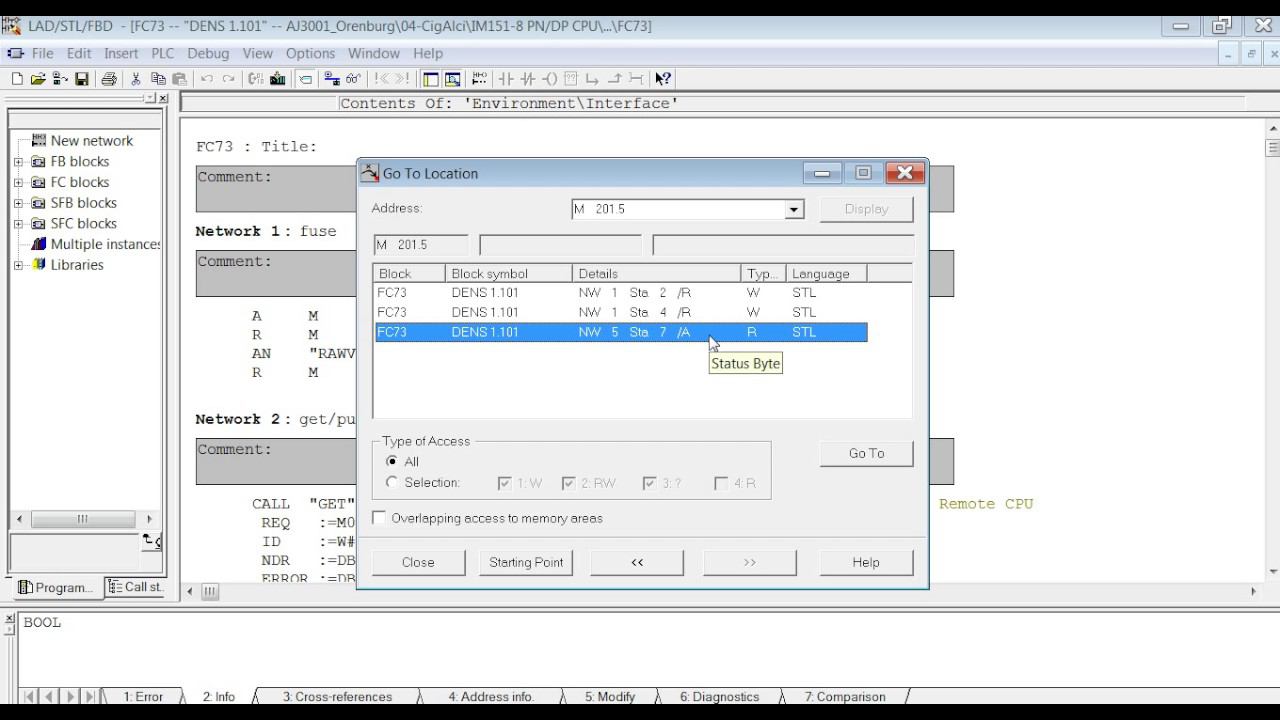
Task: Click the Download to PLC icon
Action: 277,79
